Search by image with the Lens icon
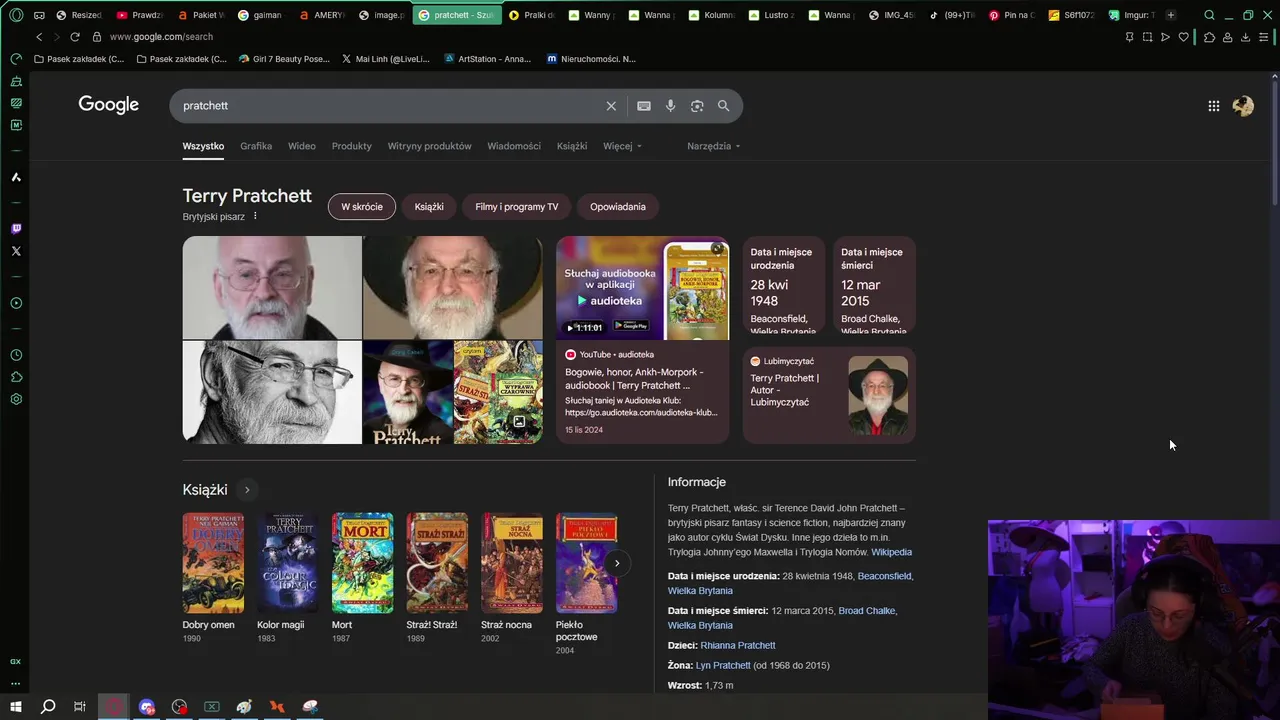The width and height of the screenshot is (1280, 720). click(x=697, y=106)
